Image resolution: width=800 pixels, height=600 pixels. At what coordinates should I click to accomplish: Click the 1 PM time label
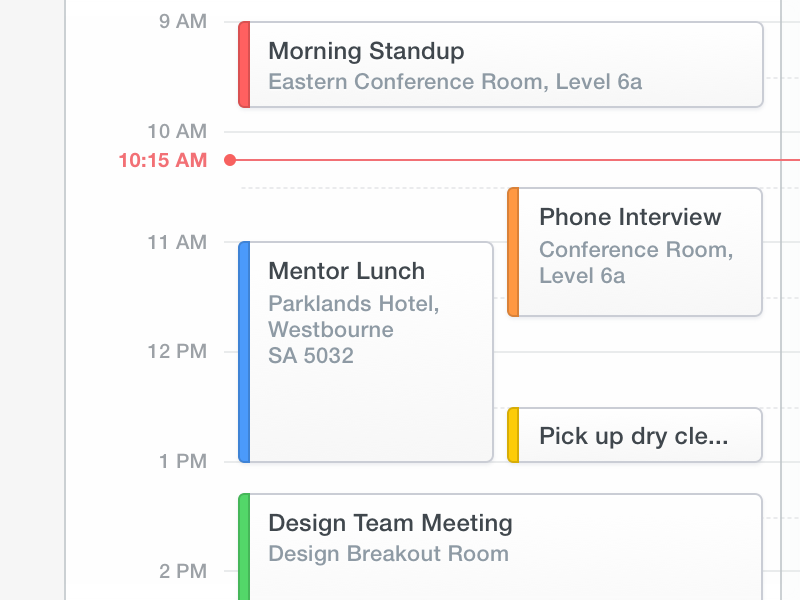coord(182,462)
